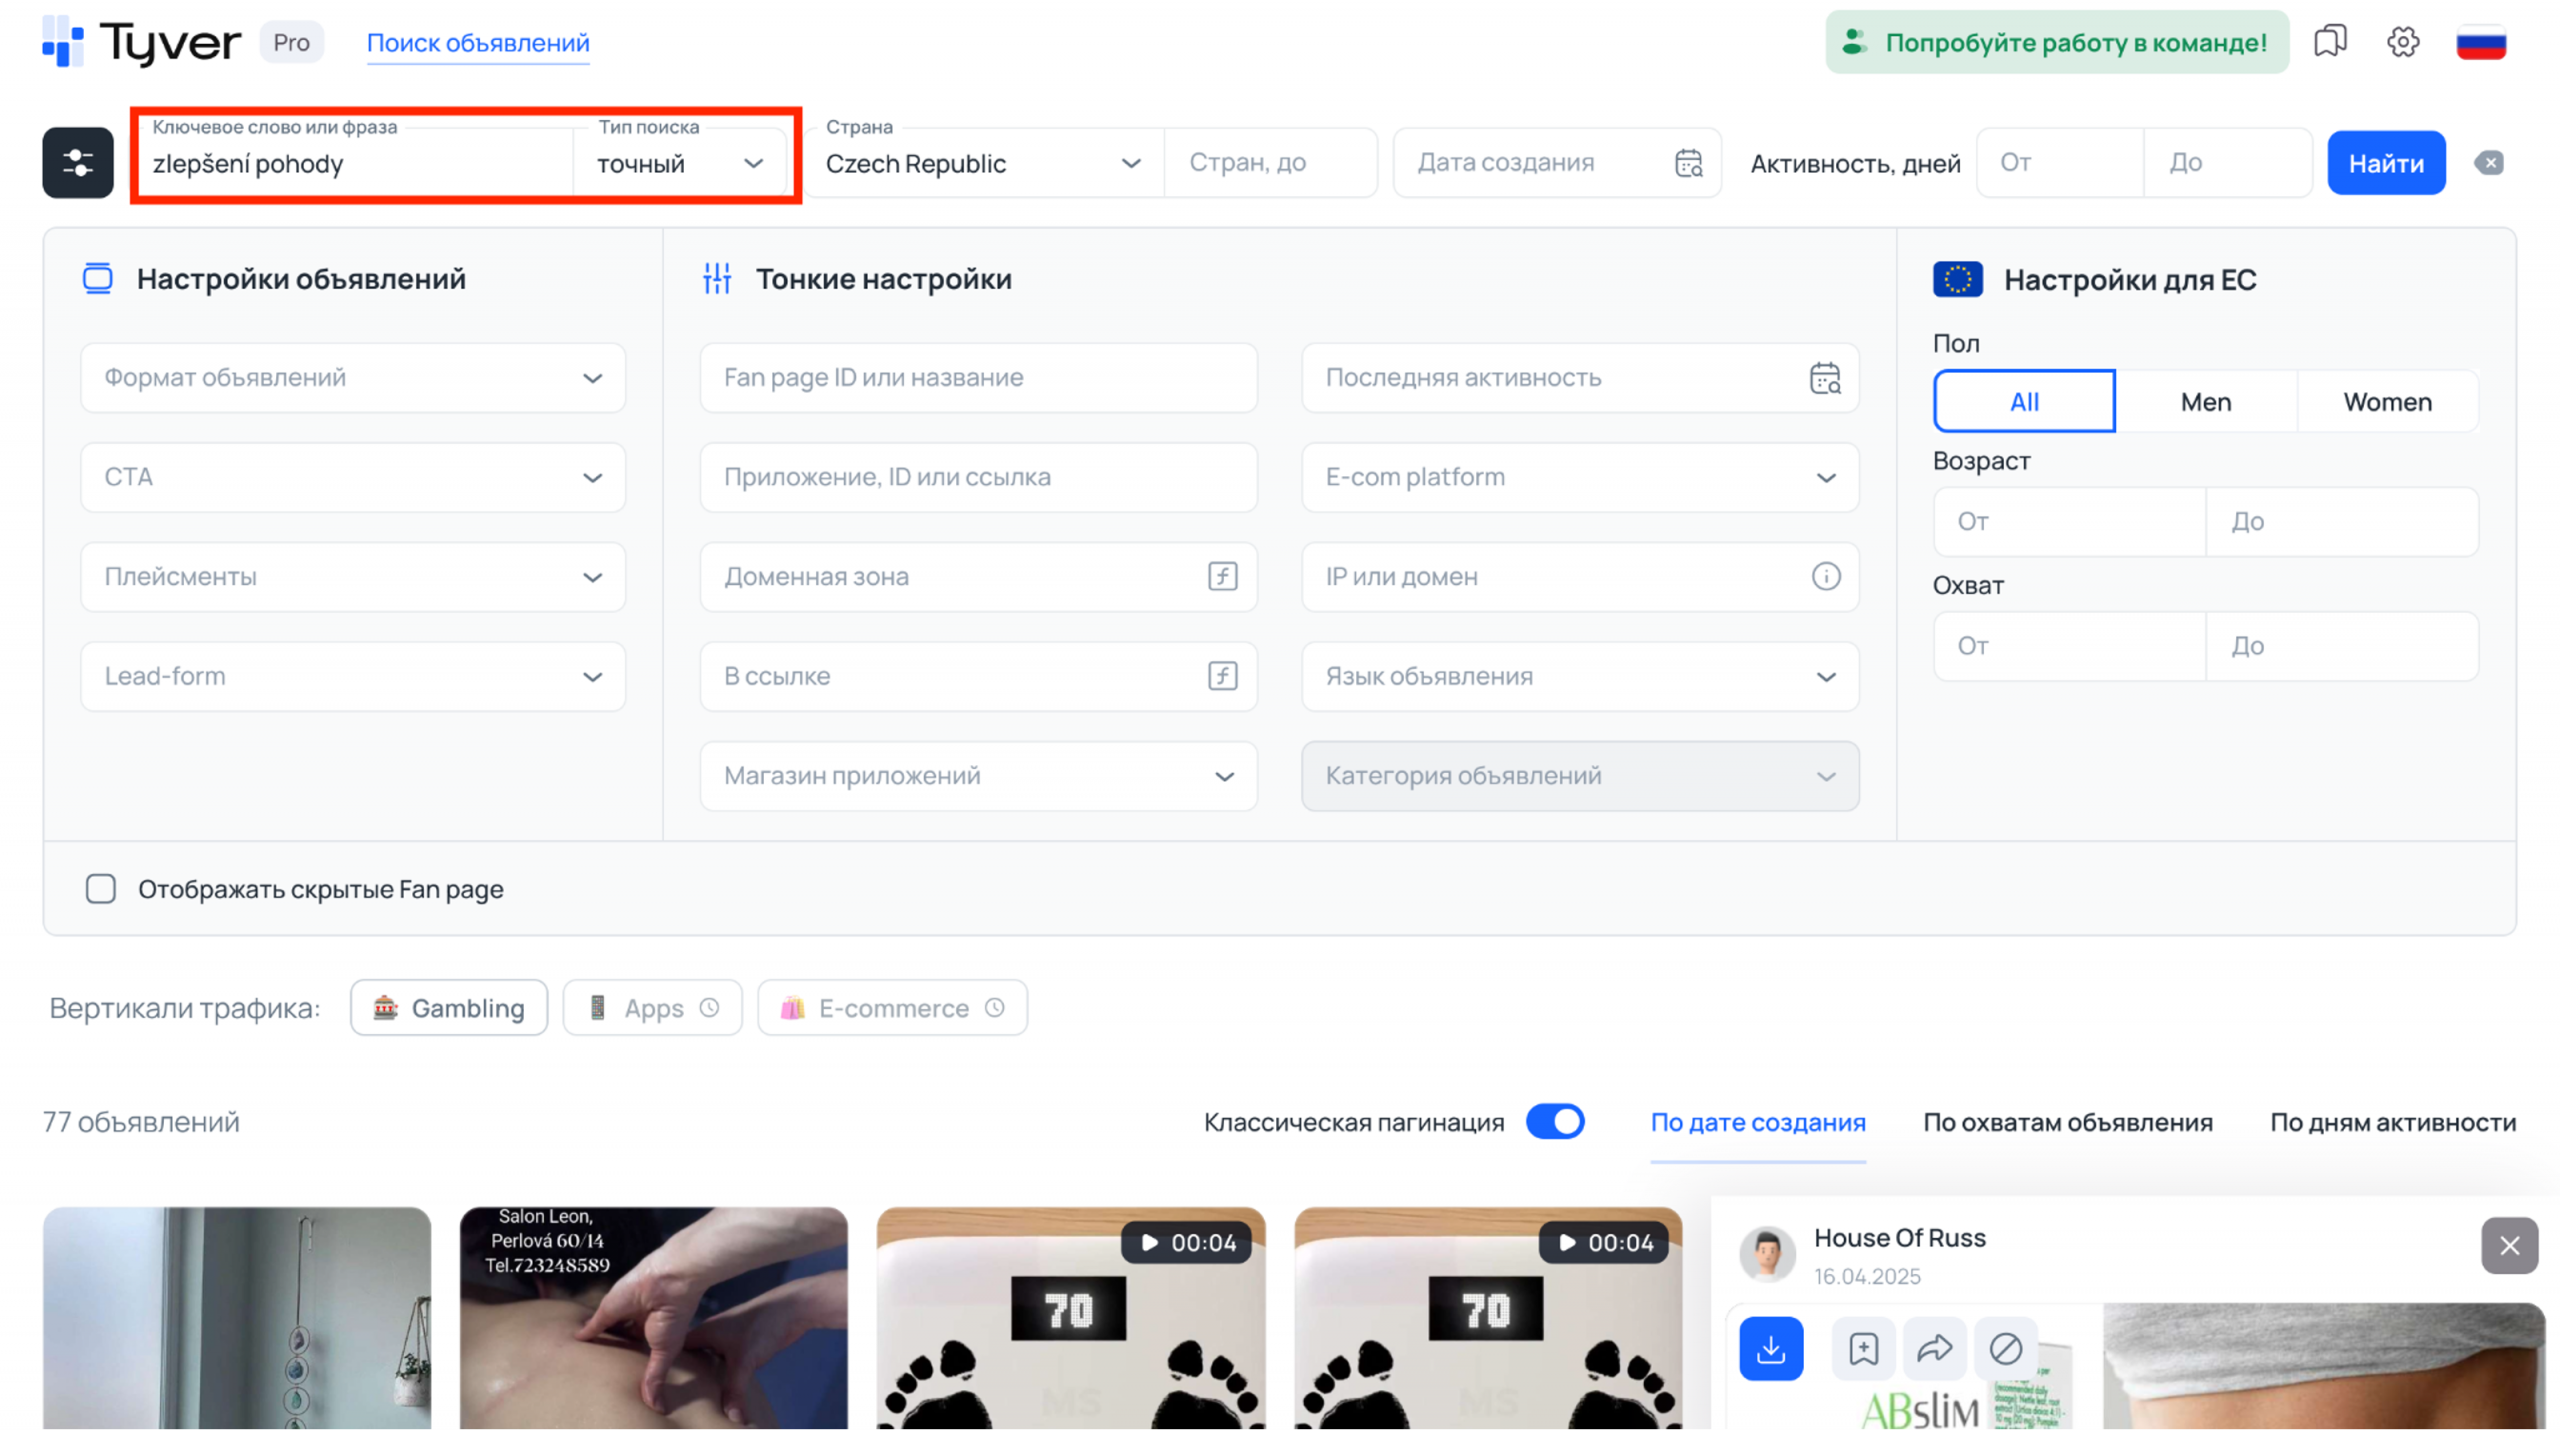2560x1430 pixels.
Task: Sort by days of activity tab
Action: pyautogui.click(x=2392, y=1122)
